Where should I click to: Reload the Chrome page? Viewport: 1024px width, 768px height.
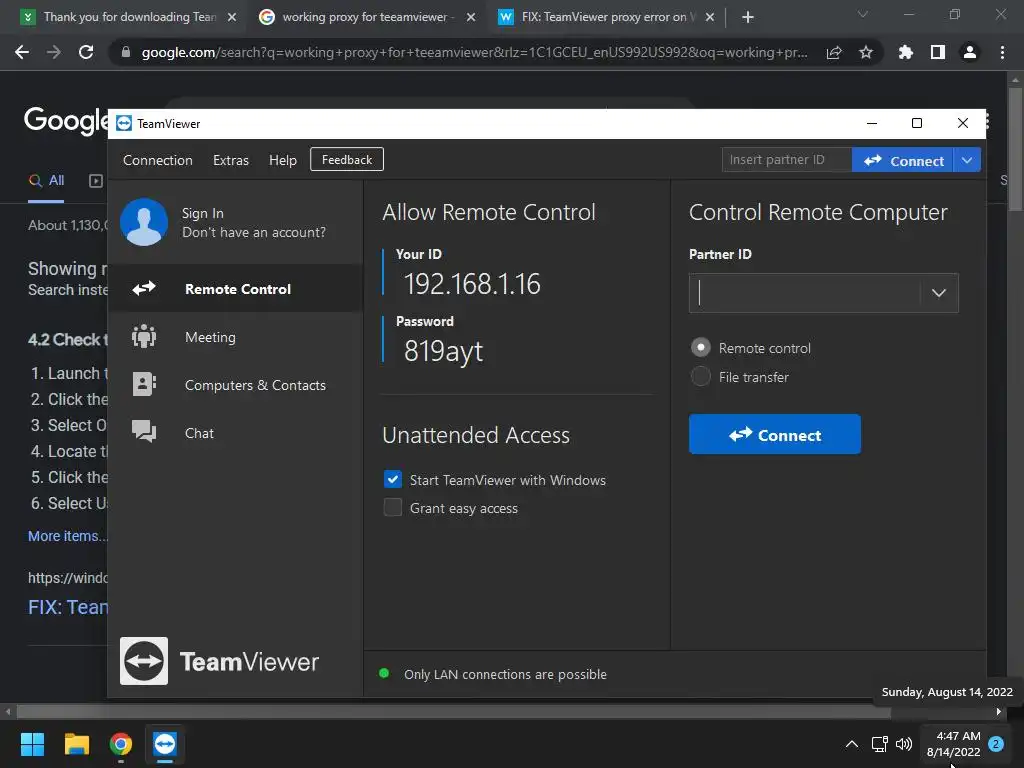[86, 52]
